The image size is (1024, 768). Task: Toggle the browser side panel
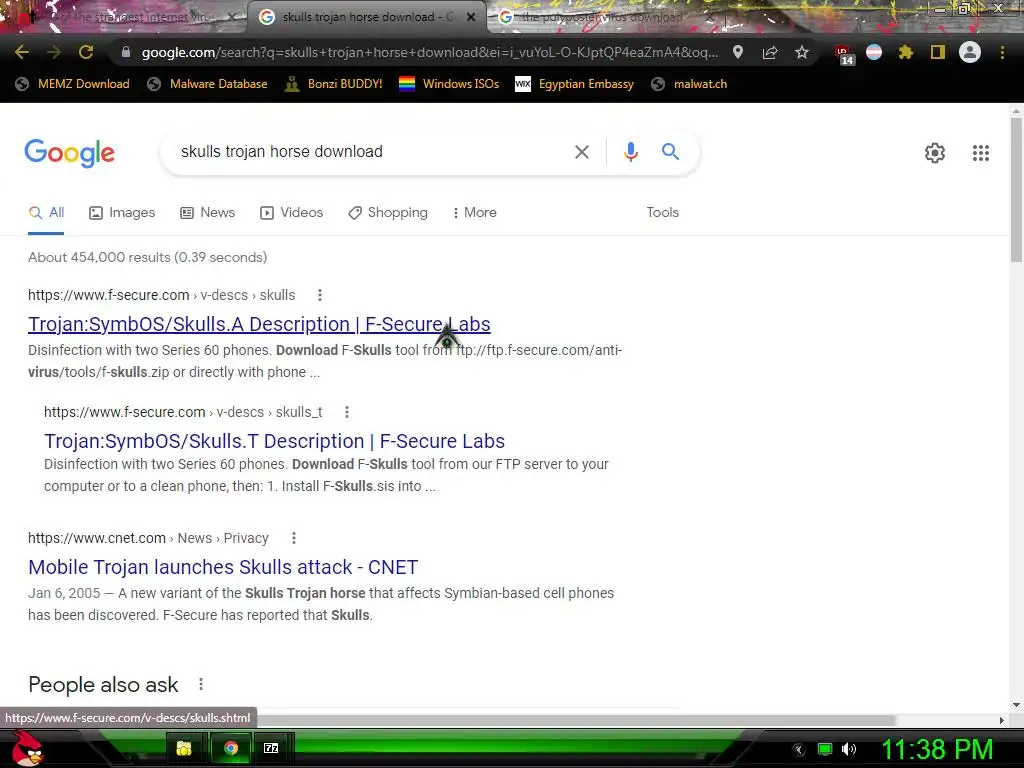pyautogui.click(x=938, y=52)
